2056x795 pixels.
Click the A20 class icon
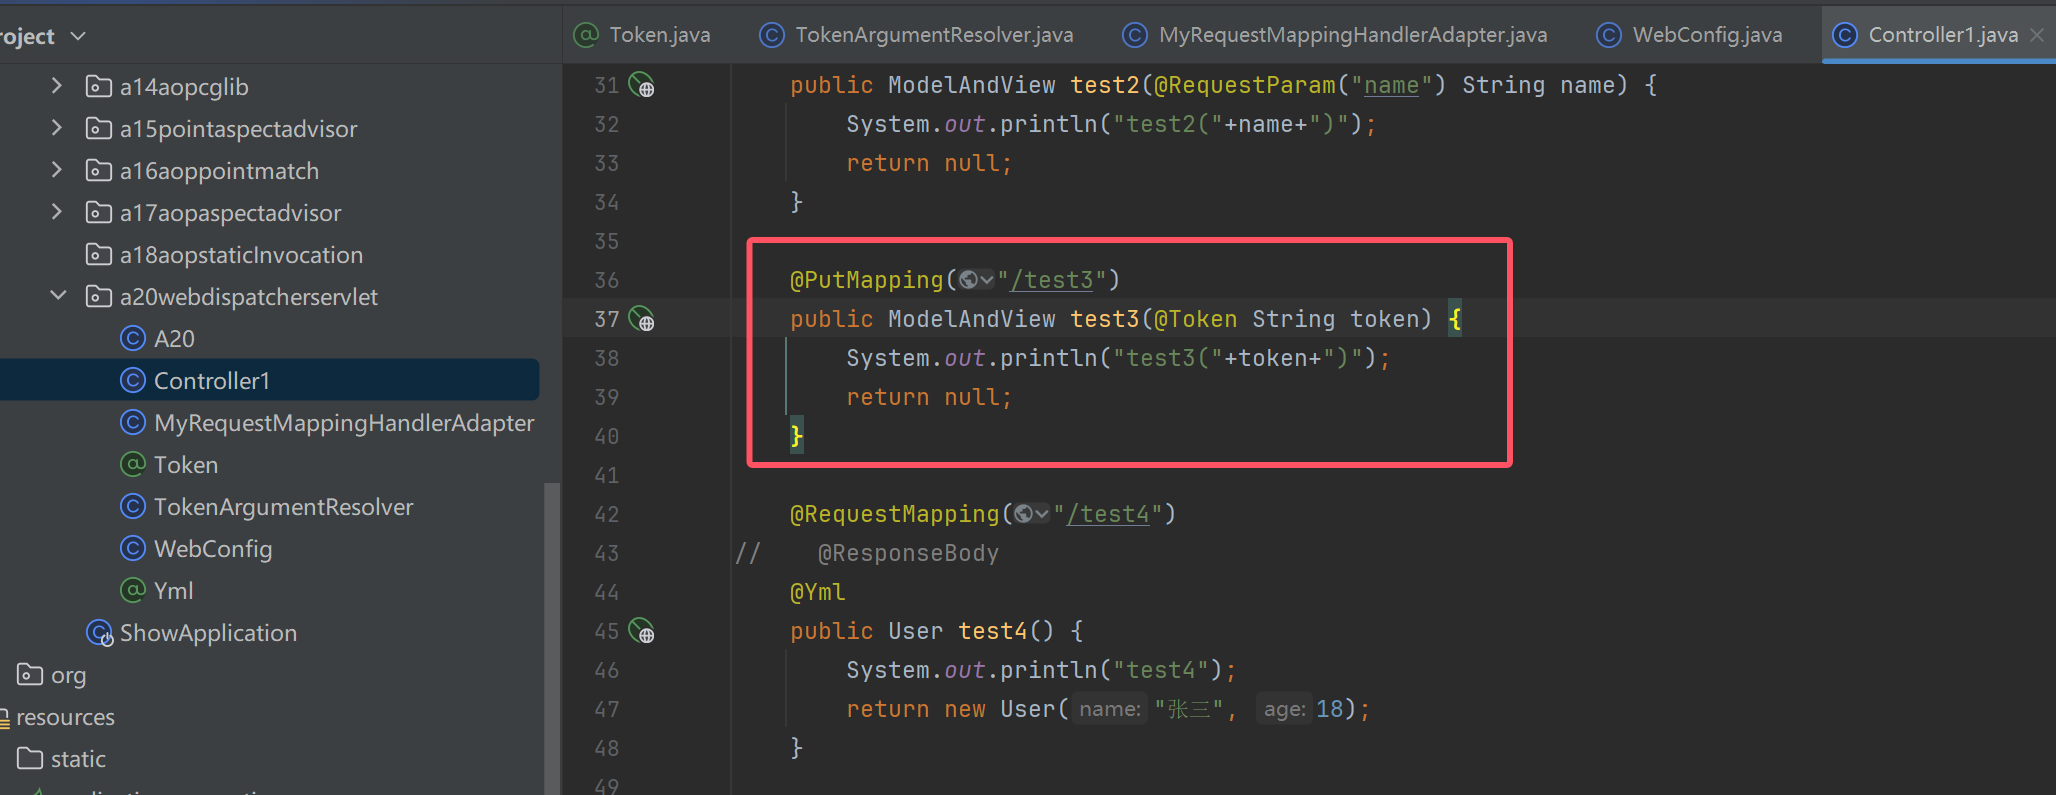(133, 339)
